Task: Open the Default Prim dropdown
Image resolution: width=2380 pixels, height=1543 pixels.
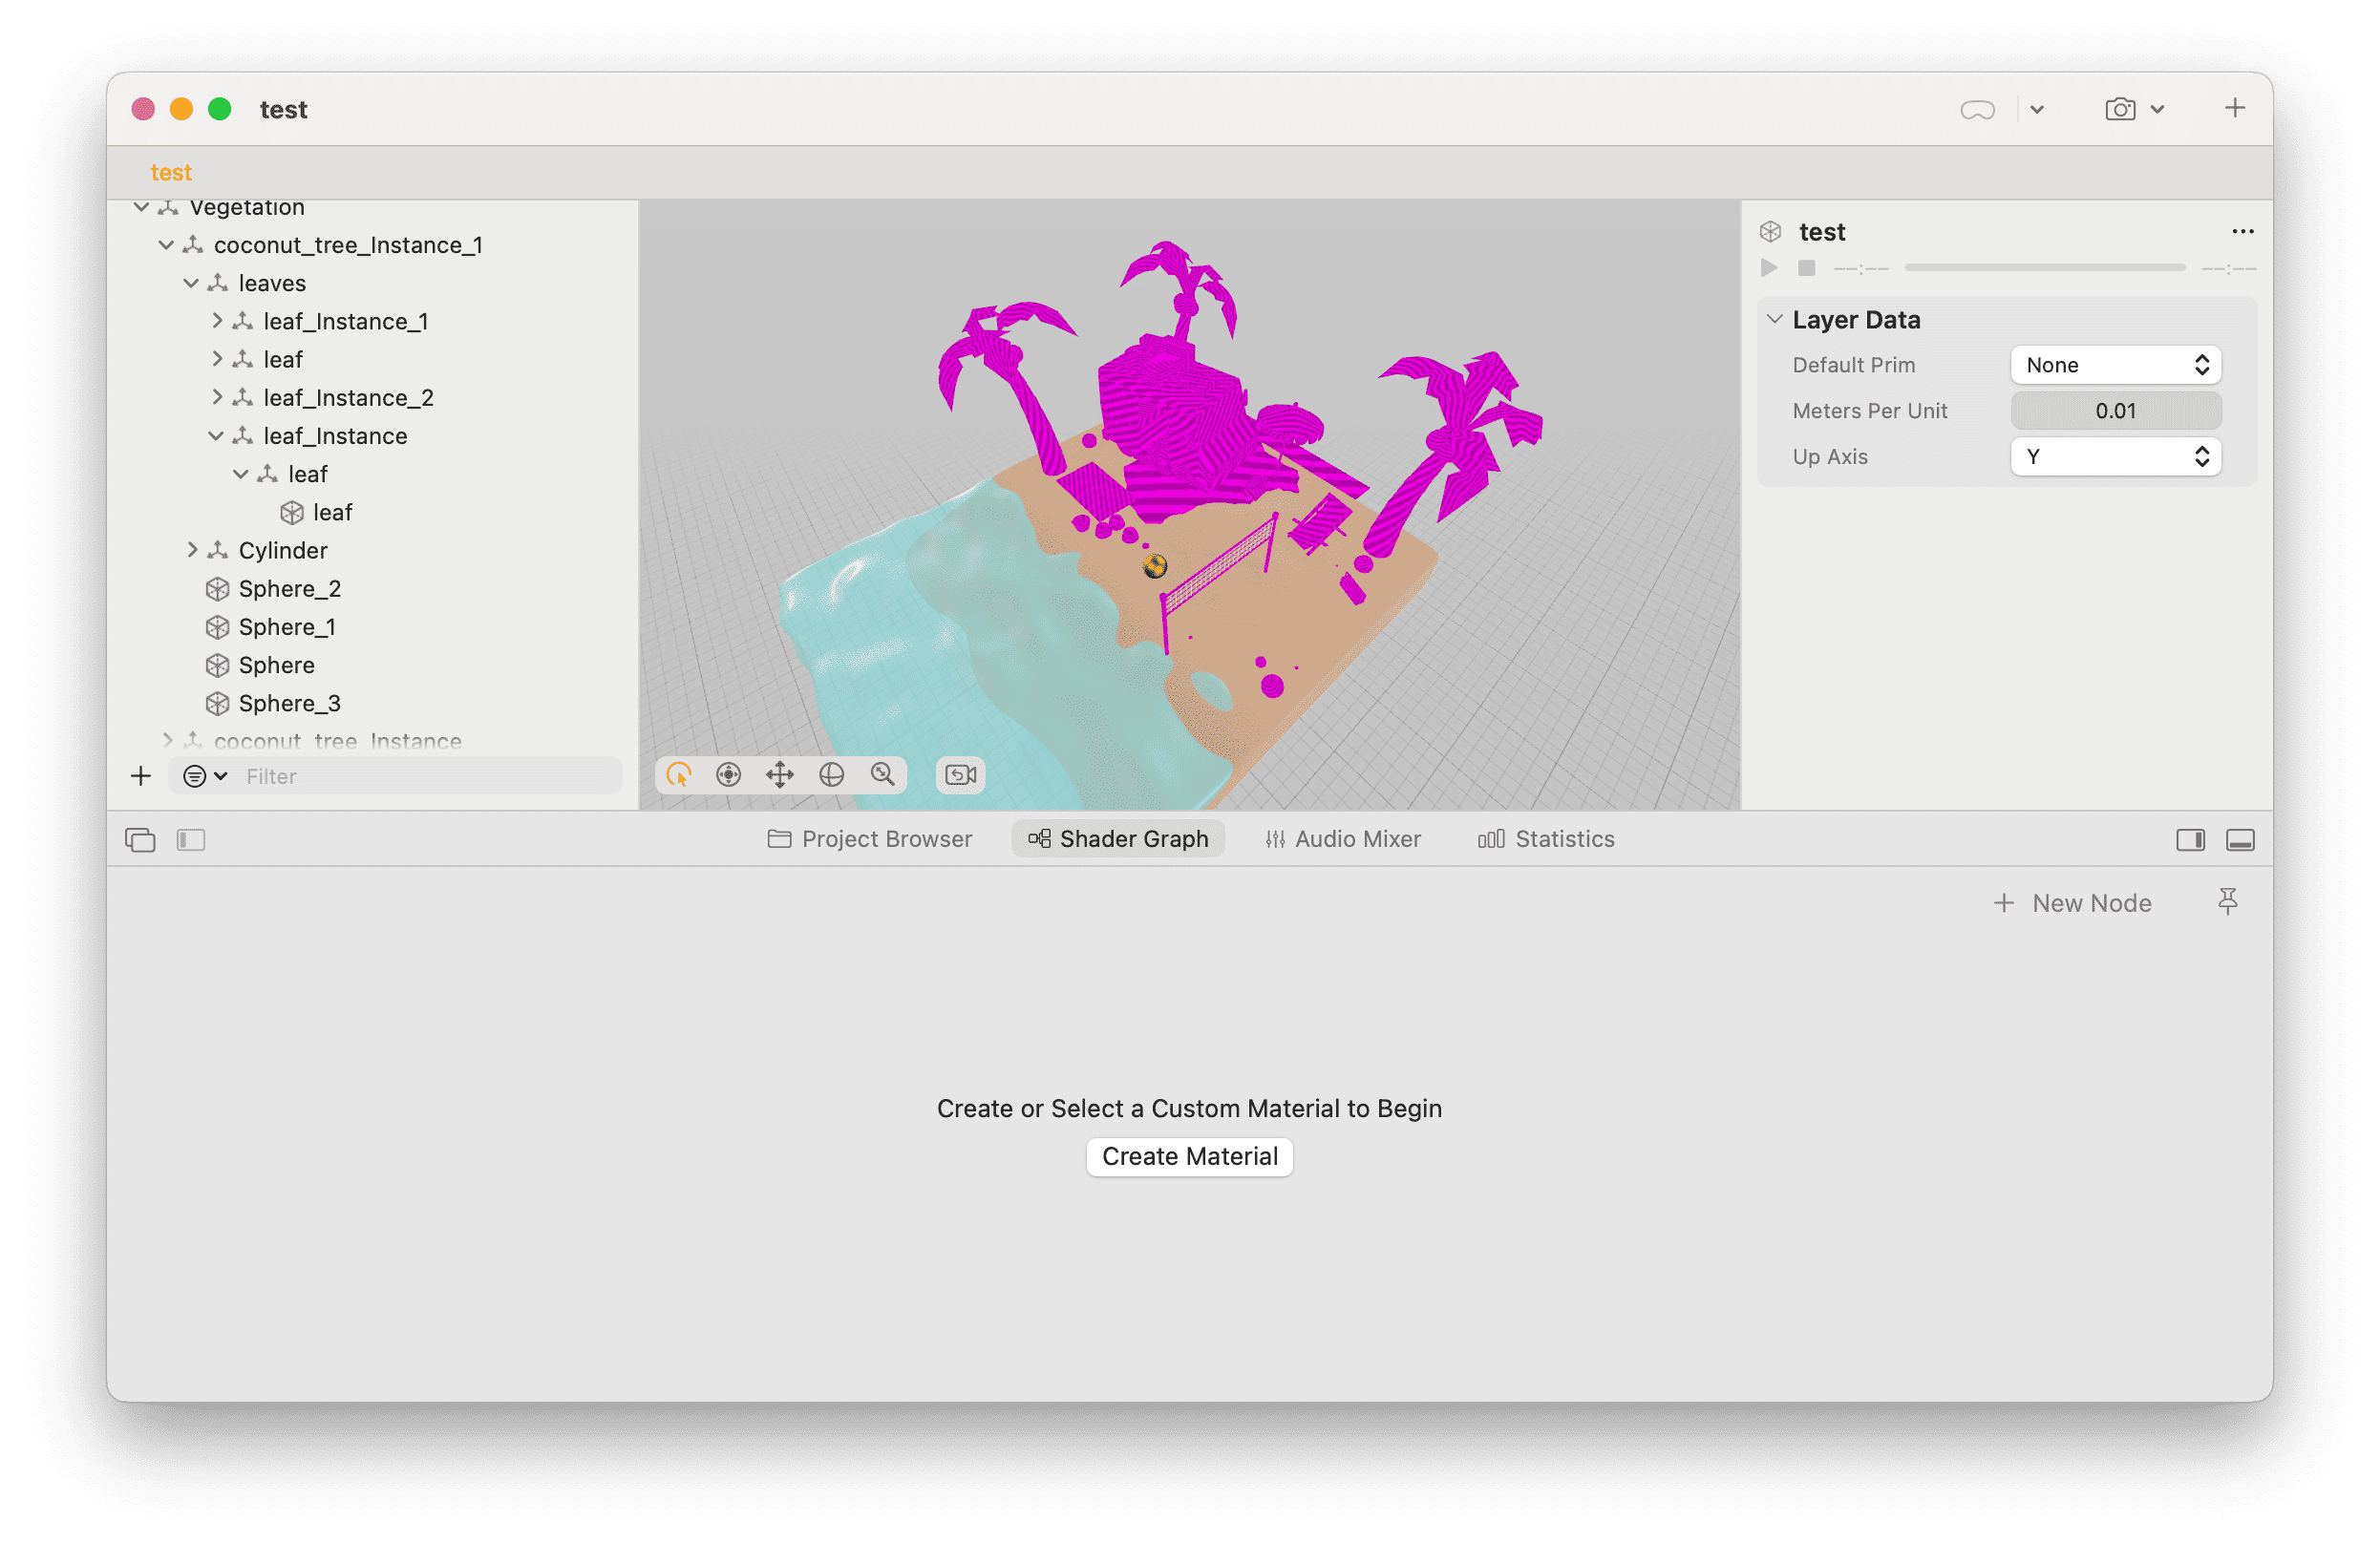Action: click(2115, 365)
